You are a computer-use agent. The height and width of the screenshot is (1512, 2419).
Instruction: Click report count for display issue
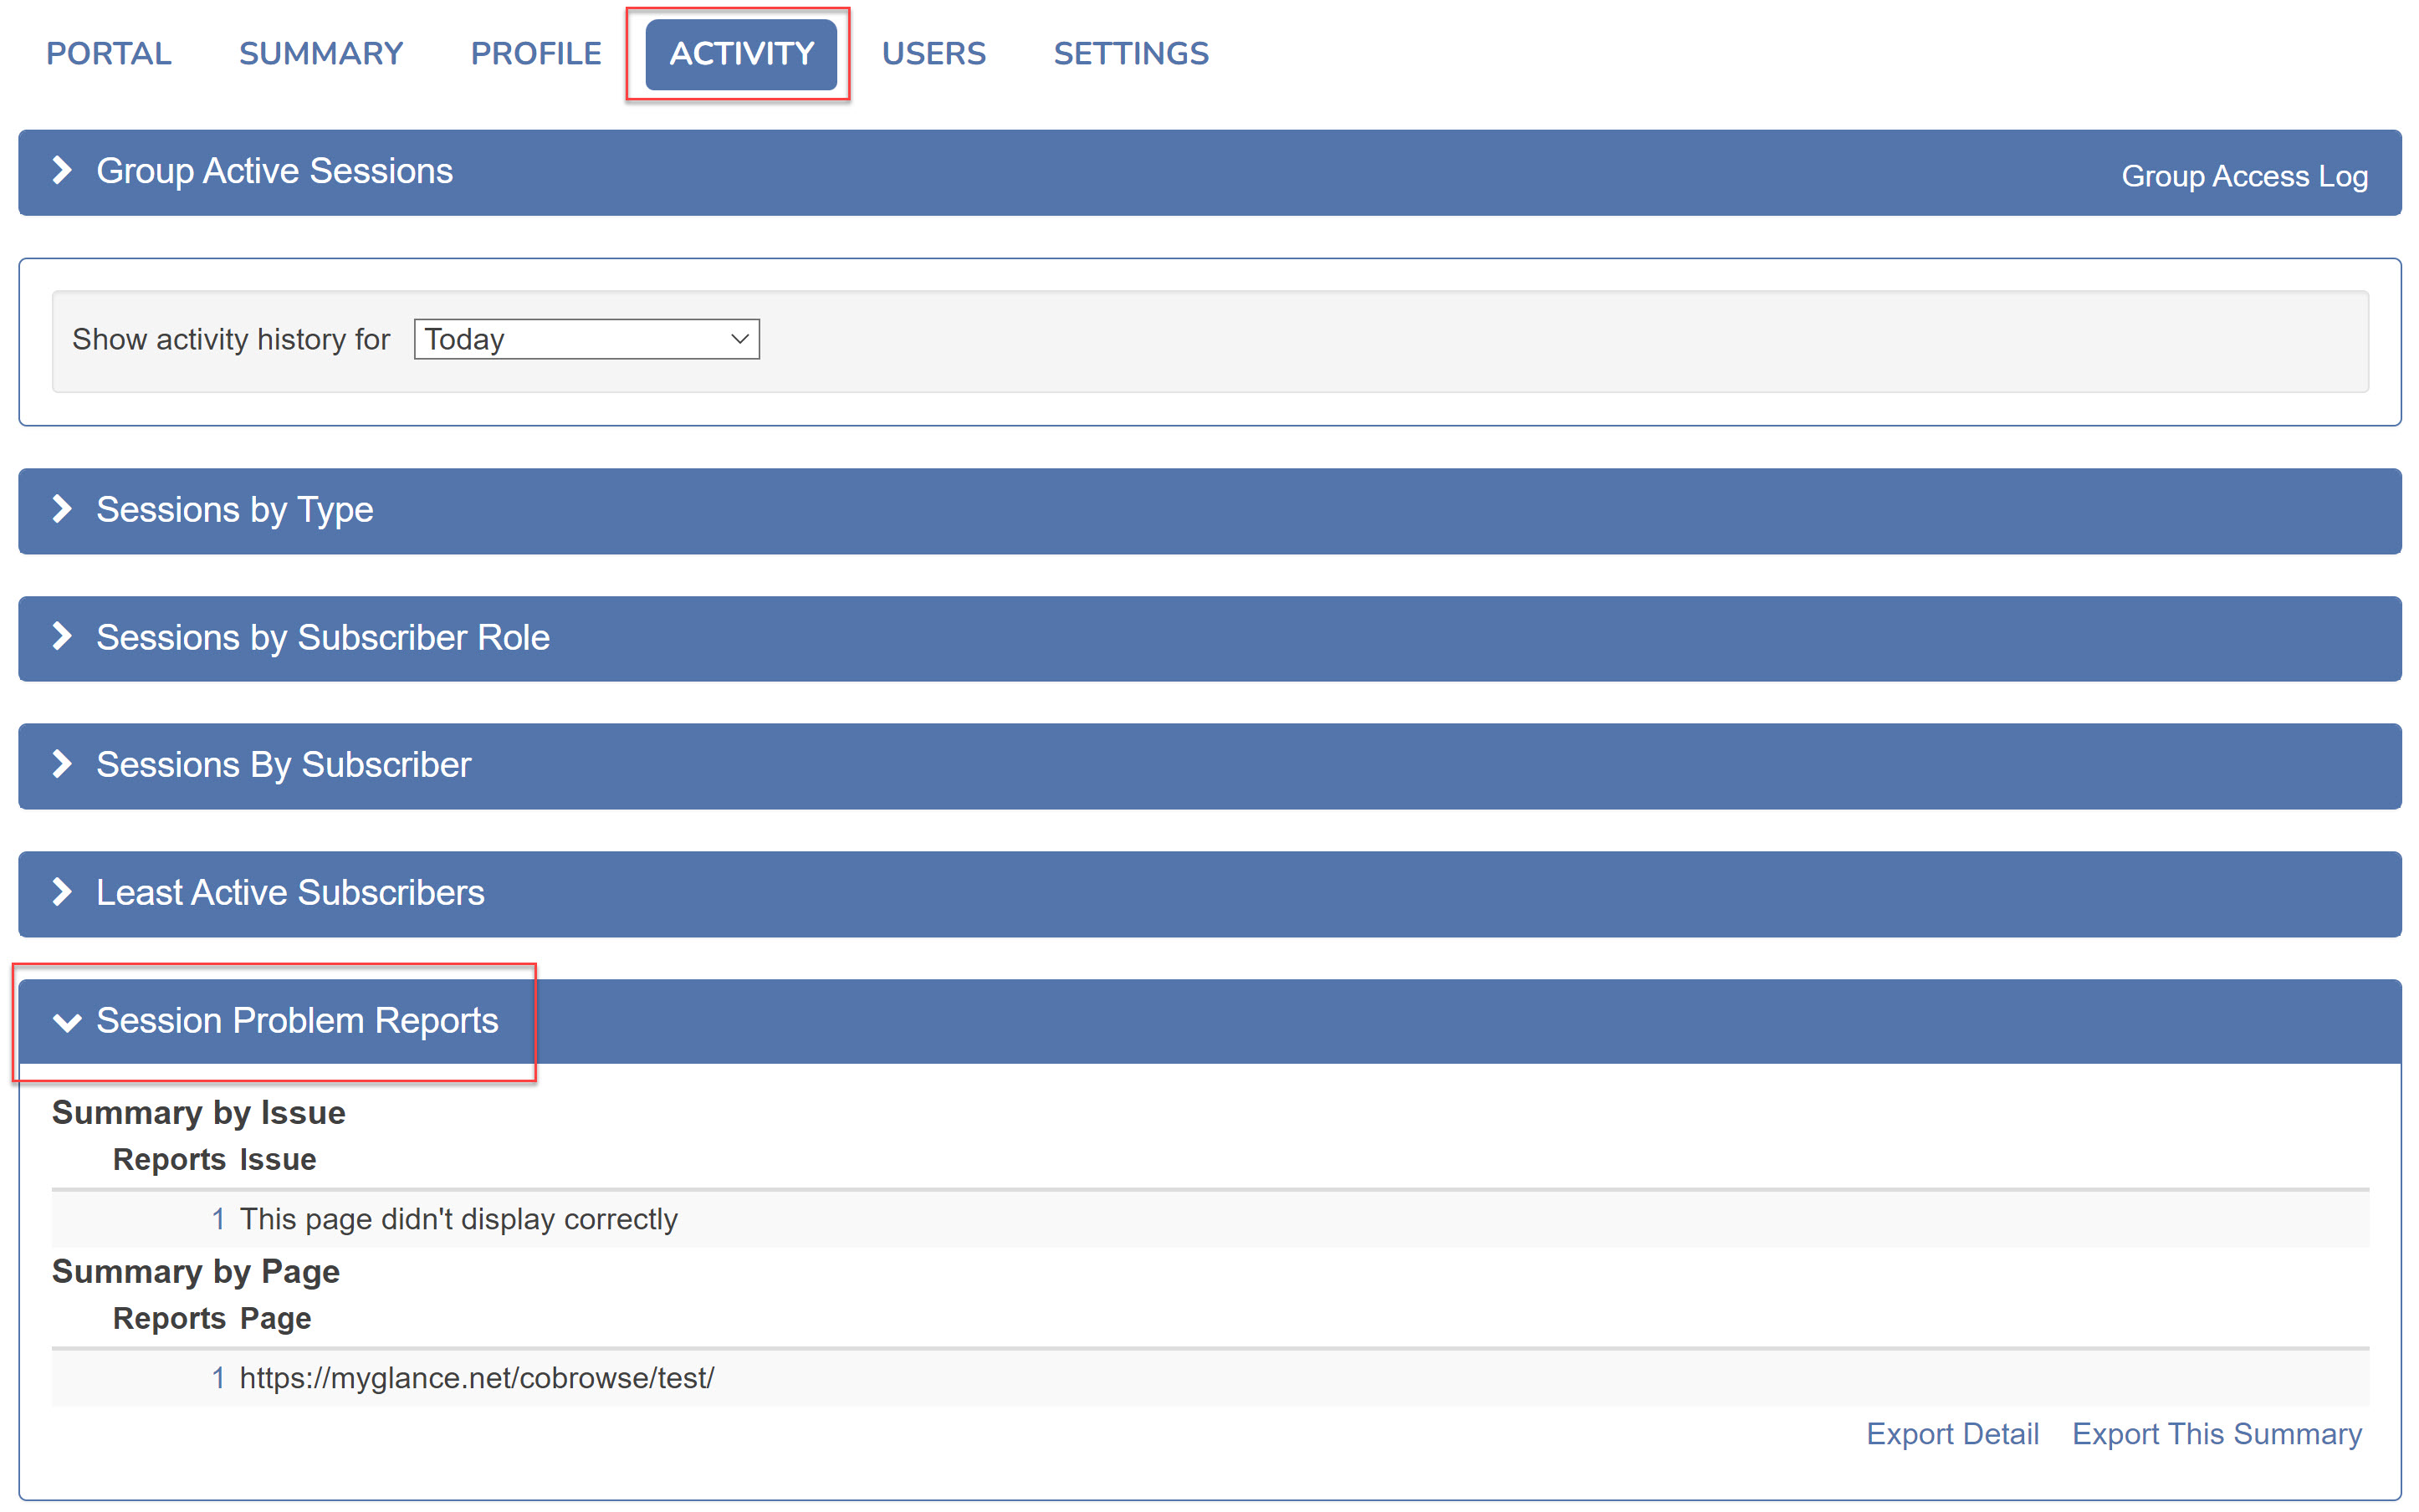(217, 1219)
